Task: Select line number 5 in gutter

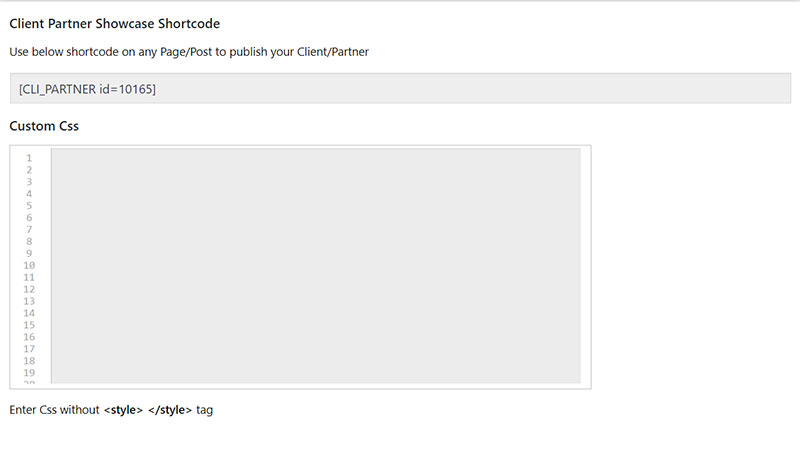Action: [x=29, y=206]
